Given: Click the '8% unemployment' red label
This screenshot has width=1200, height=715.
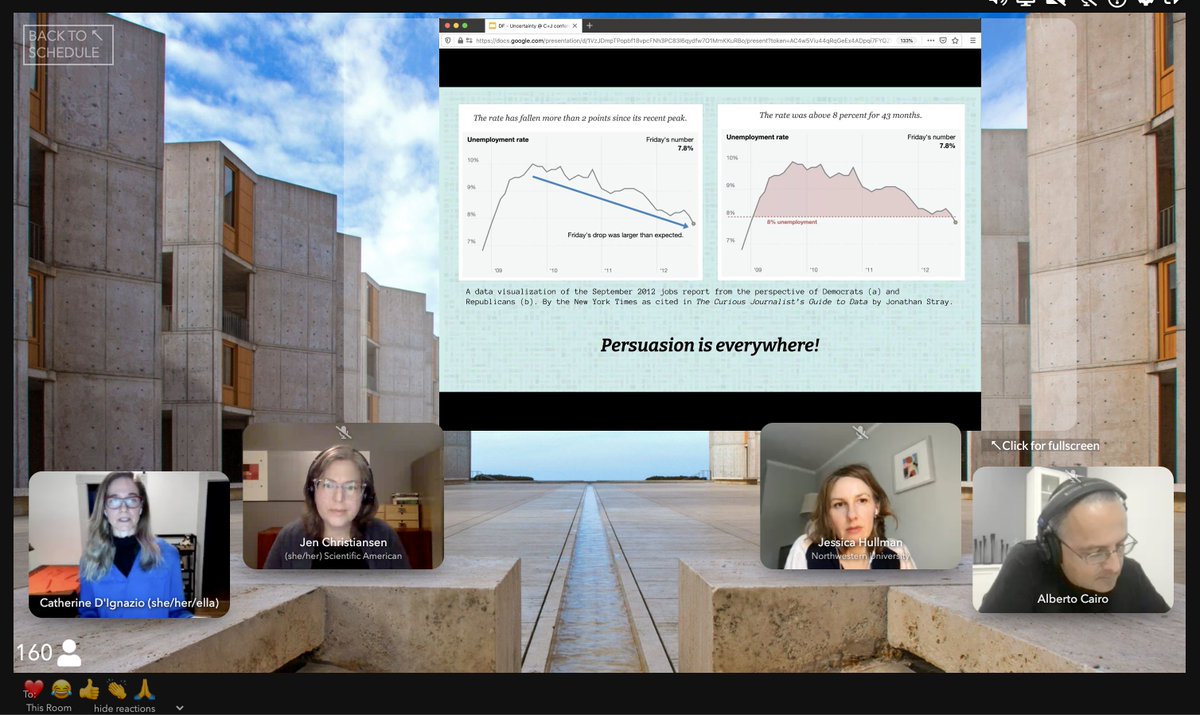Looking at the screenshot, I should pos(792,222).
